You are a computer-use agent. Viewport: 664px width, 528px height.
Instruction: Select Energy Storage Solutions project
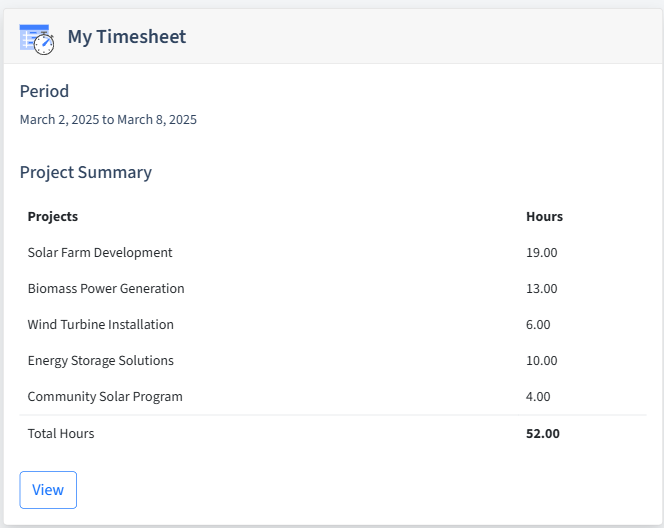100,360
